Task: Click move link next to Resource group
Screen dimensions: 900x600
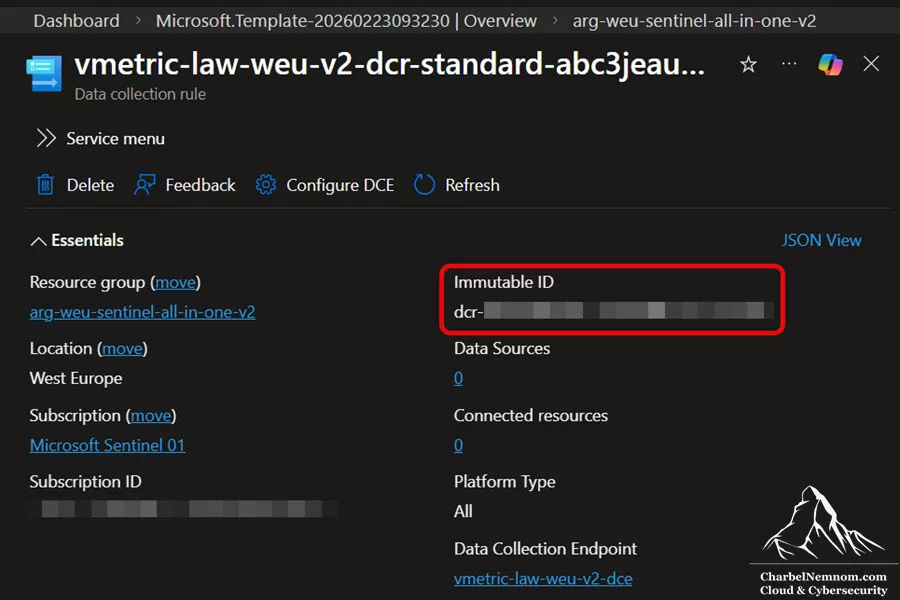Action: pyautogui.click(x=176, y=282)
